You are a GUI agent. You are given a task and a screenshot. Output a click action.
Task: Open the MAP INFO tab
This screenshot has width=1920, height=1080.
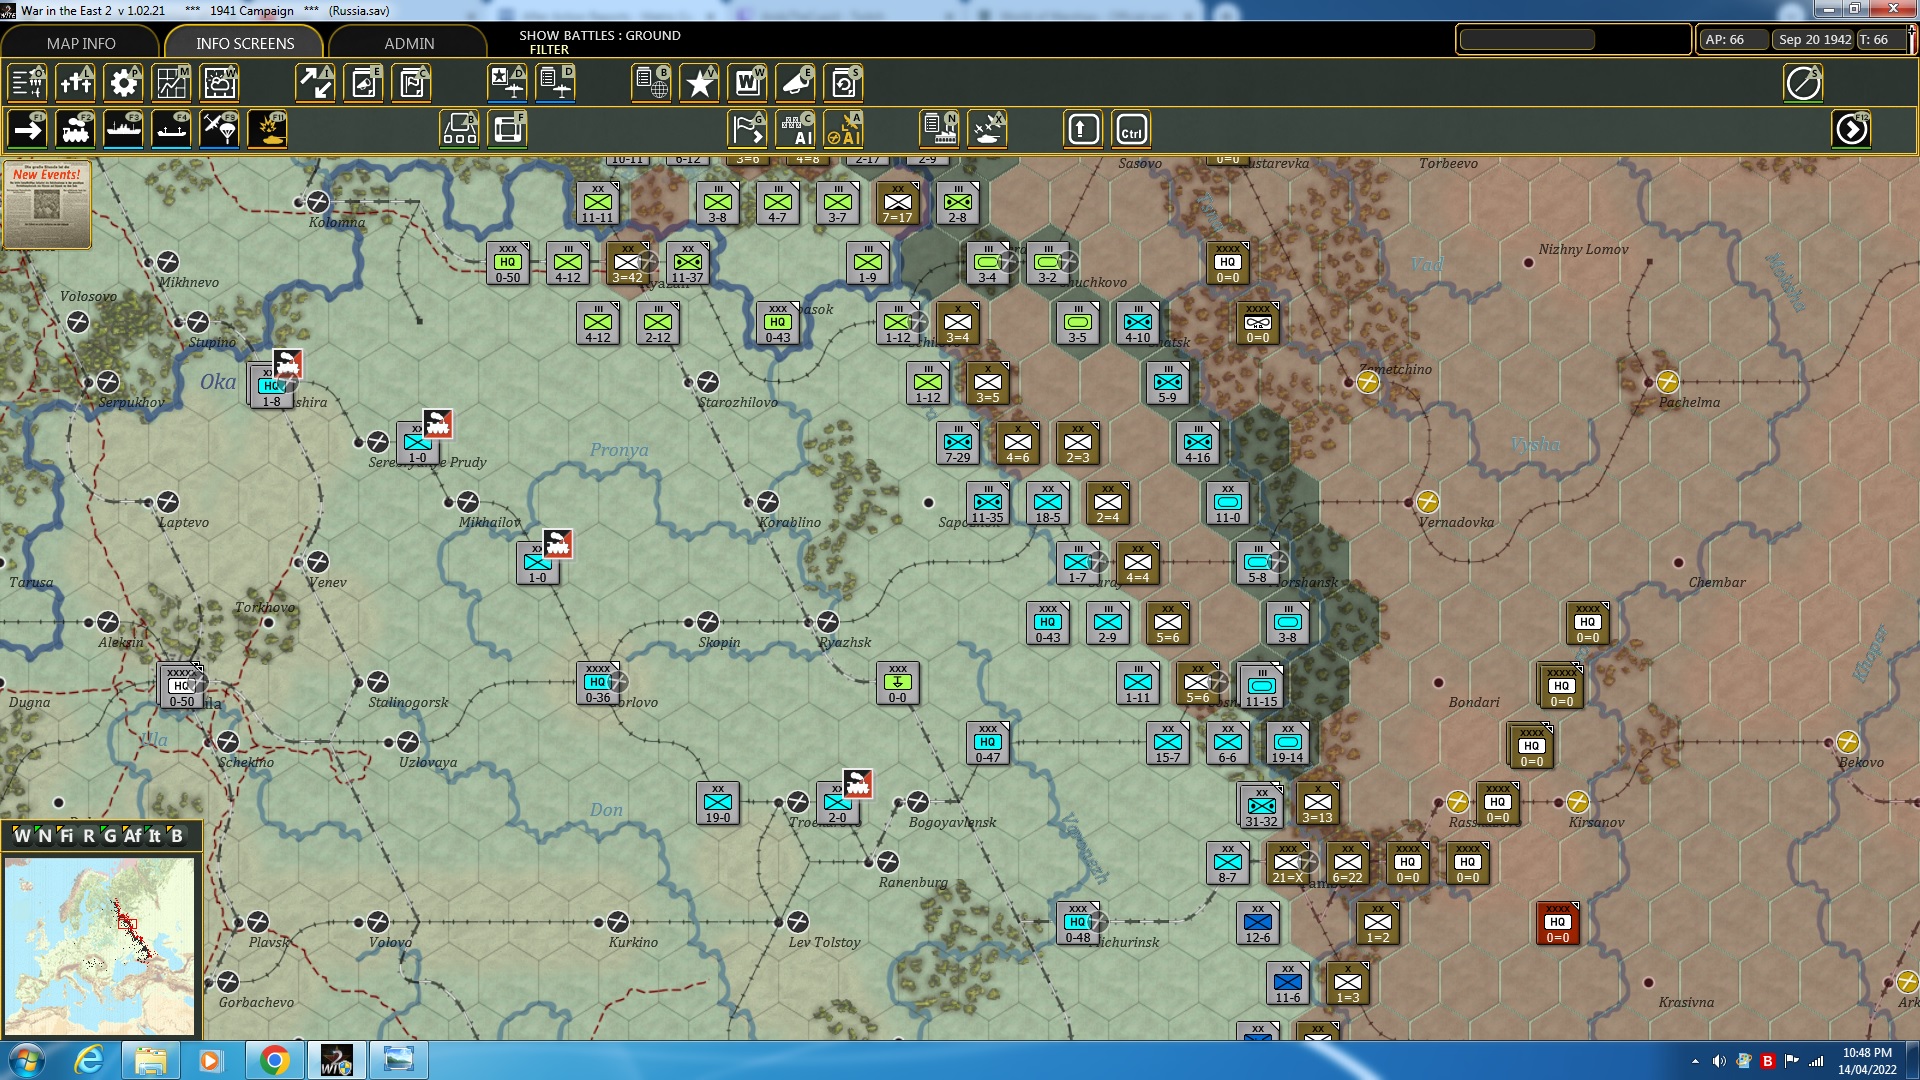81,43
